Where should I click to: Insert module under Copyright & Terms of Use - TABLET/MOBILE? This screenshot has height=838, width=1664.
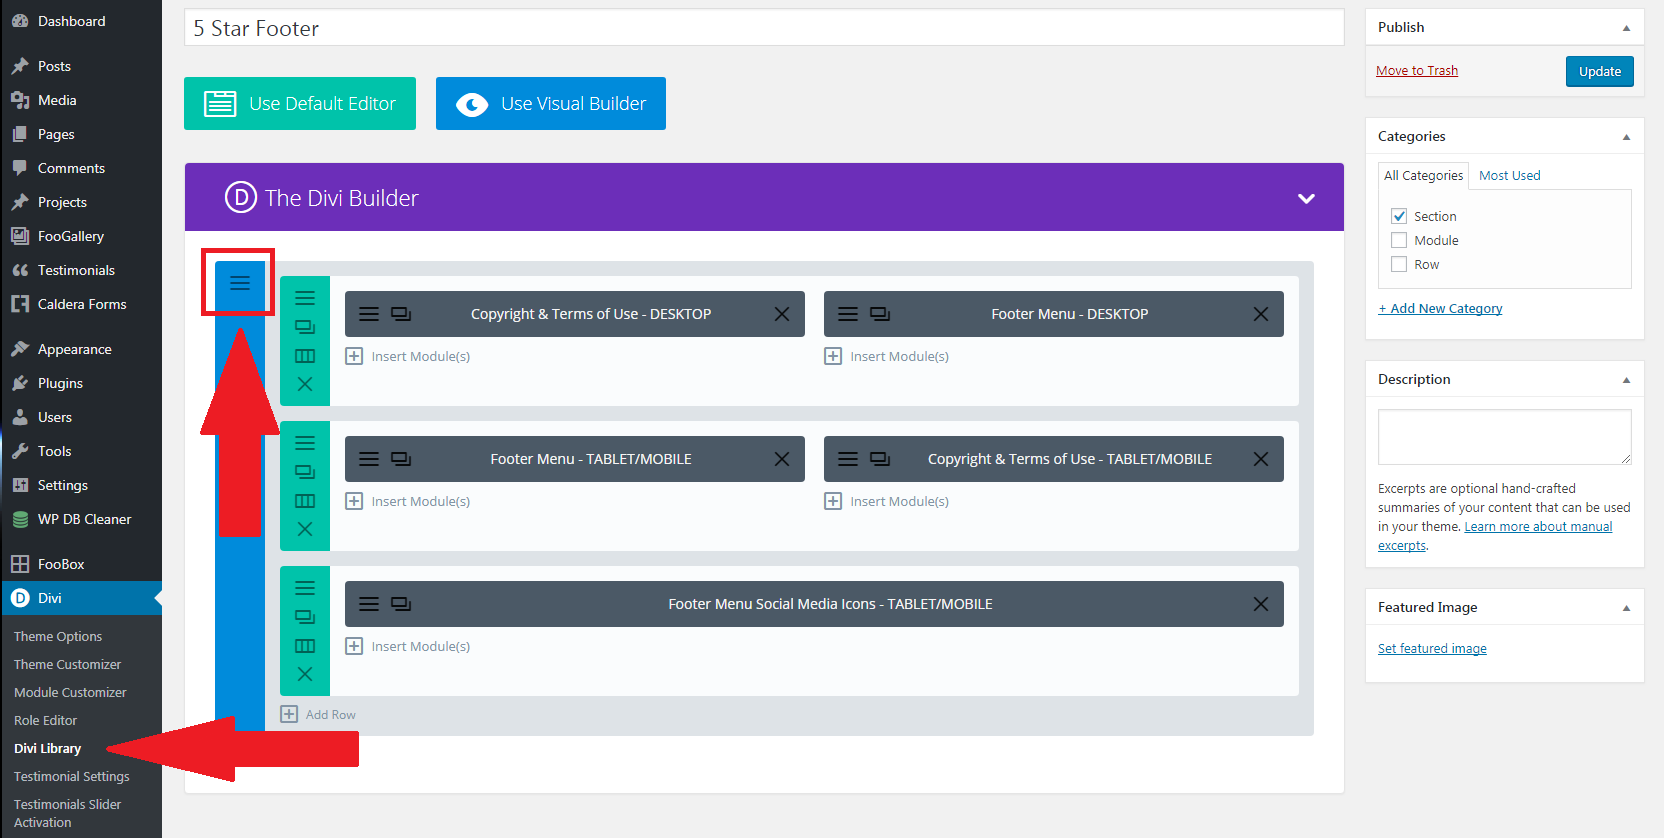(x=887, y=501)
